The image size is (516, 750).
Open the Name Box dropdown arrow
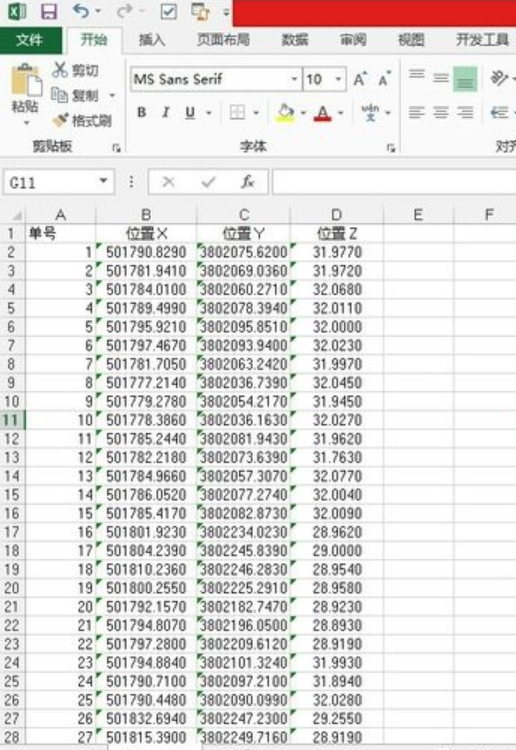[x=103, y=182]
